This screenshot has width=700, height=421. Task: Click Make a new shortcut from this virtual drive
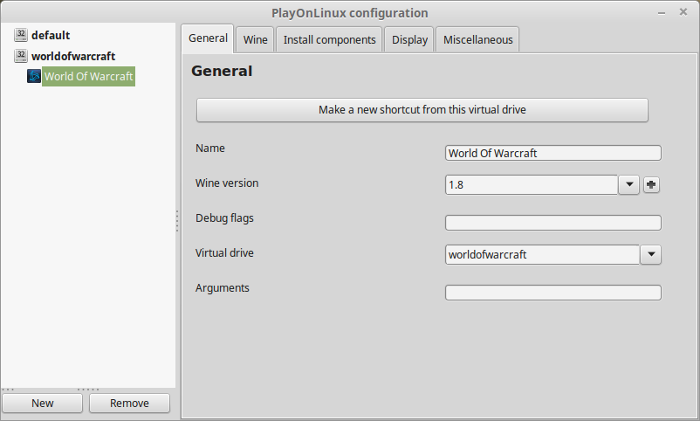pos(422,110)
